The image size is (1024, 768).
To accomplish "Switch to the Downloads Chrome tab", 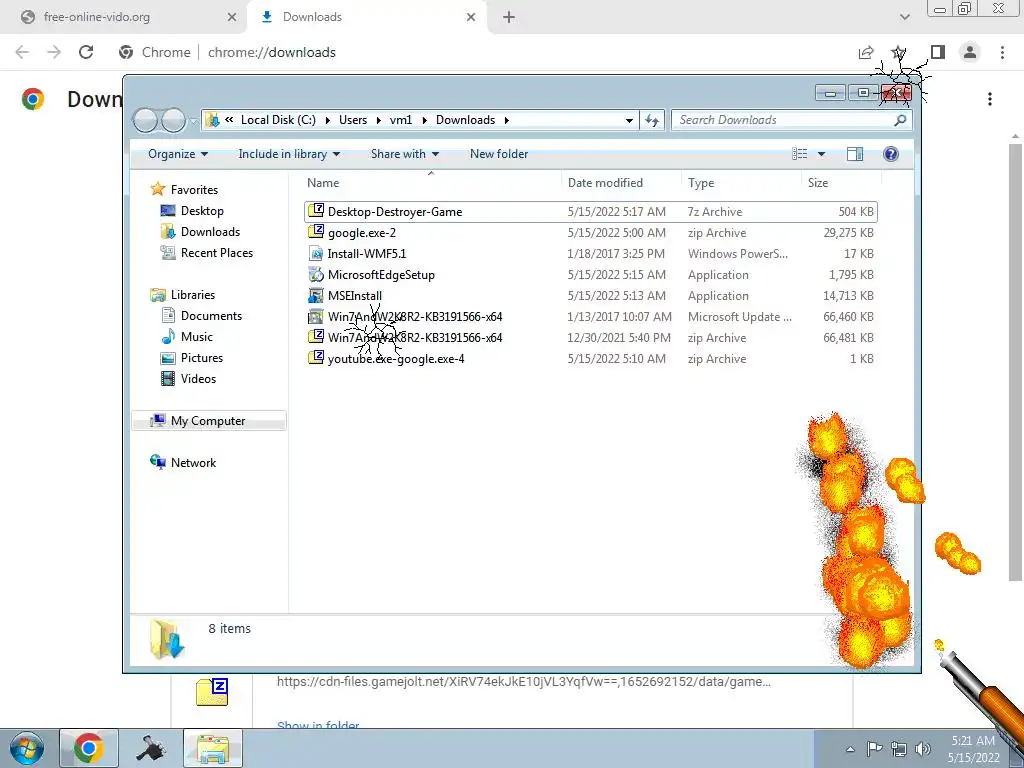I will pos(366,17).
